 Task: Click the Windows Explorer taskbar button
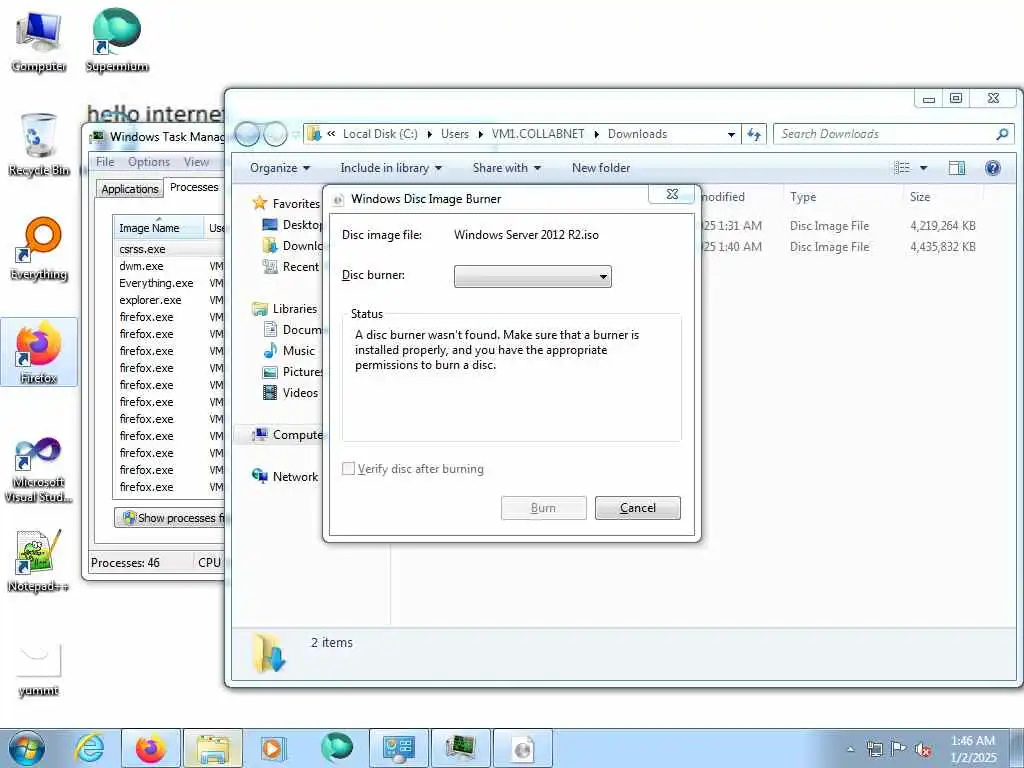click(213, 748)
